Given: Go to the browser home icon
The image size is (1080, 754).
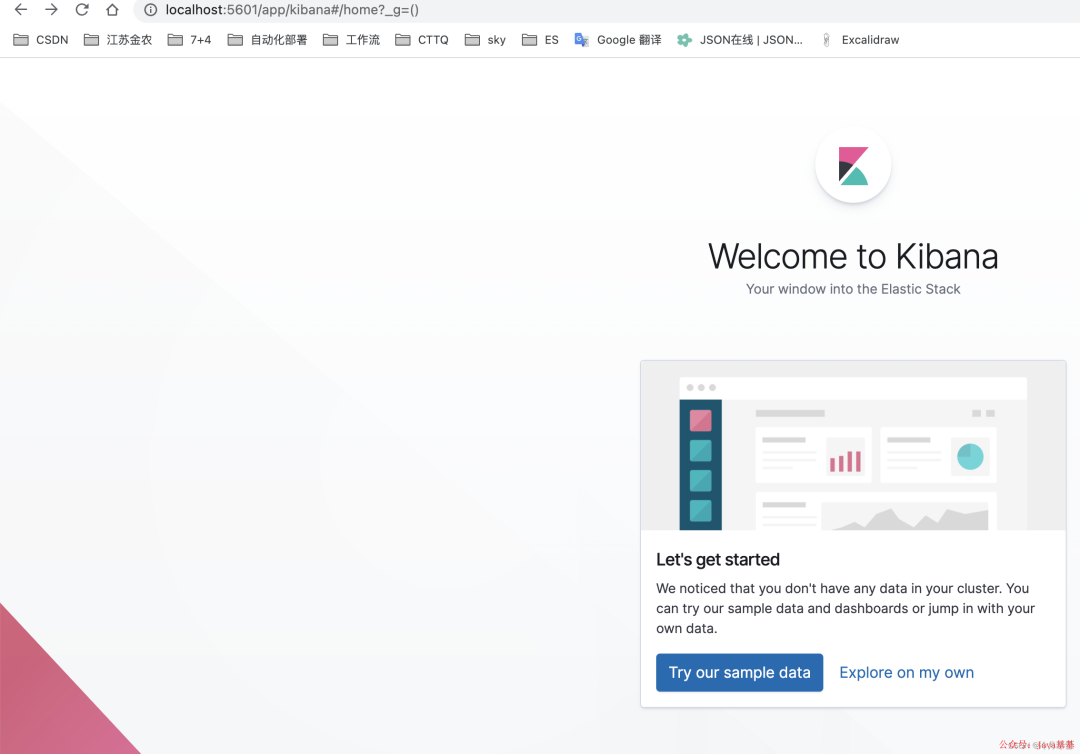Looking at the screenshot, I should click(112, 10).
